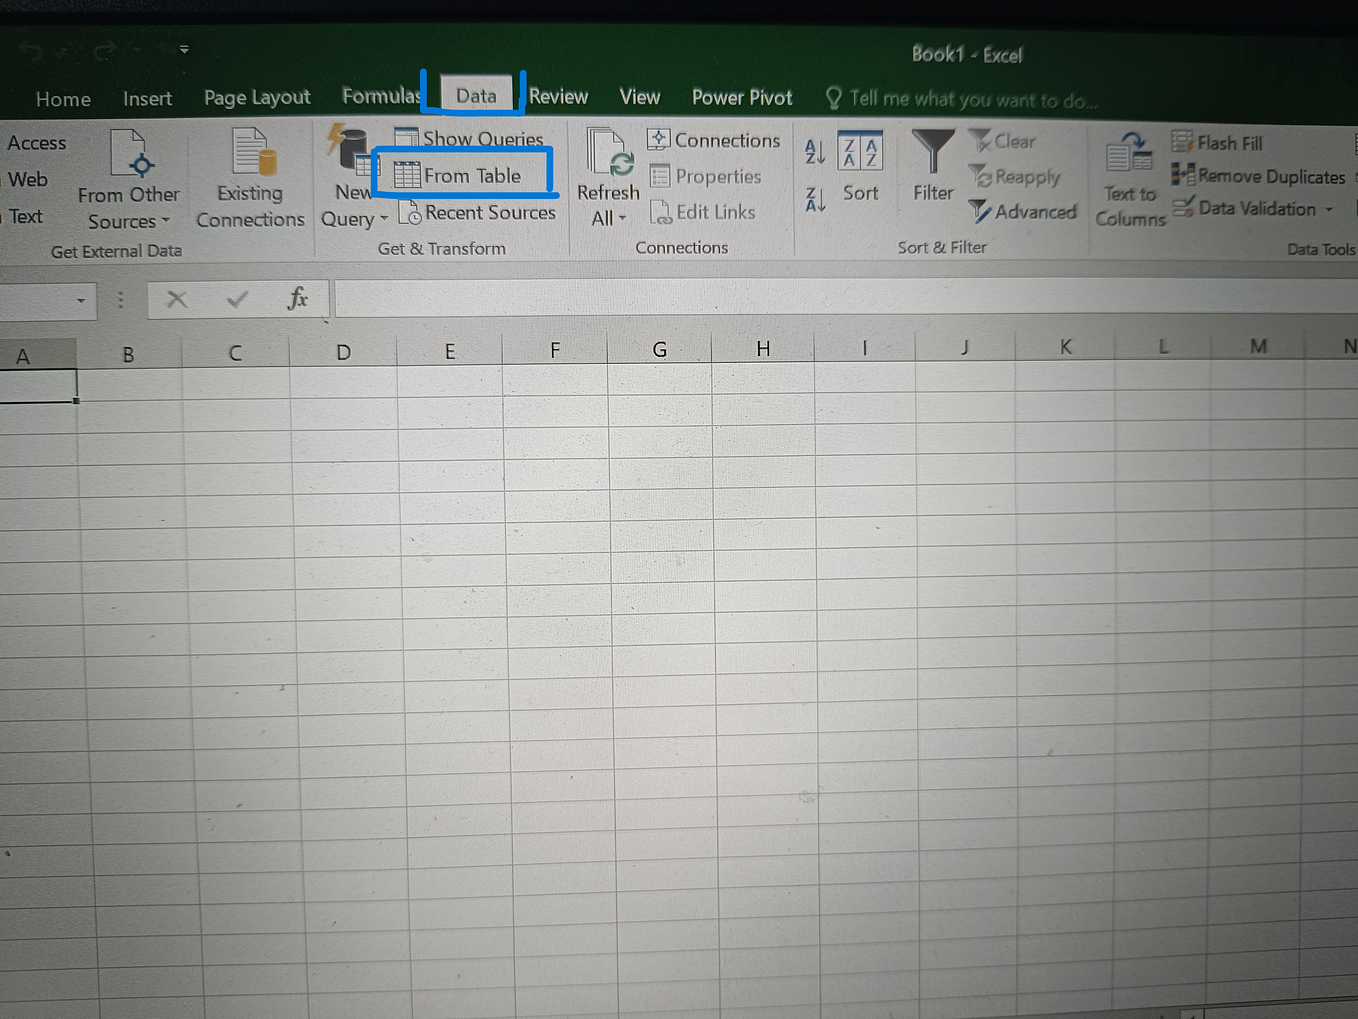Image resolution: width=1358 pixels, height=1019 pixels.
Task: Switch to the Insert tab
Action: (147, 98)
